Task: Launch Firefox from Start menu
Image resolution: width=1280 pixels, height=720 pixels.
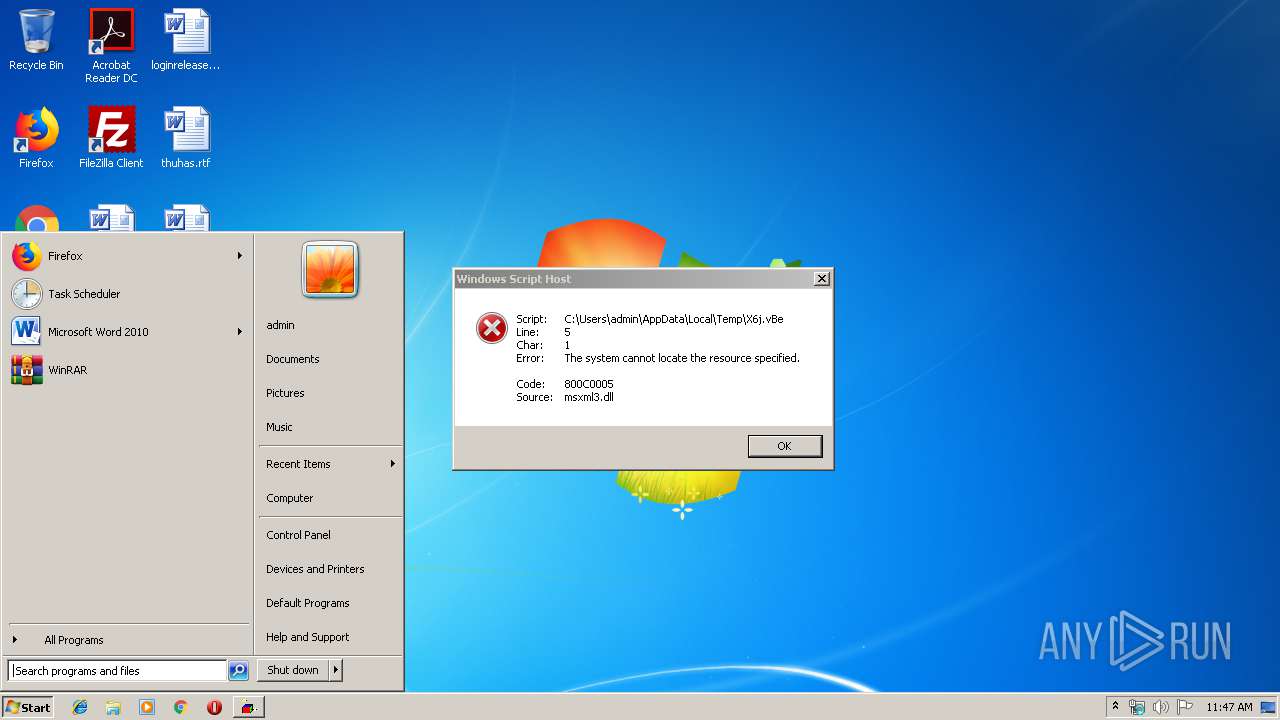Action: coord(126,256)
